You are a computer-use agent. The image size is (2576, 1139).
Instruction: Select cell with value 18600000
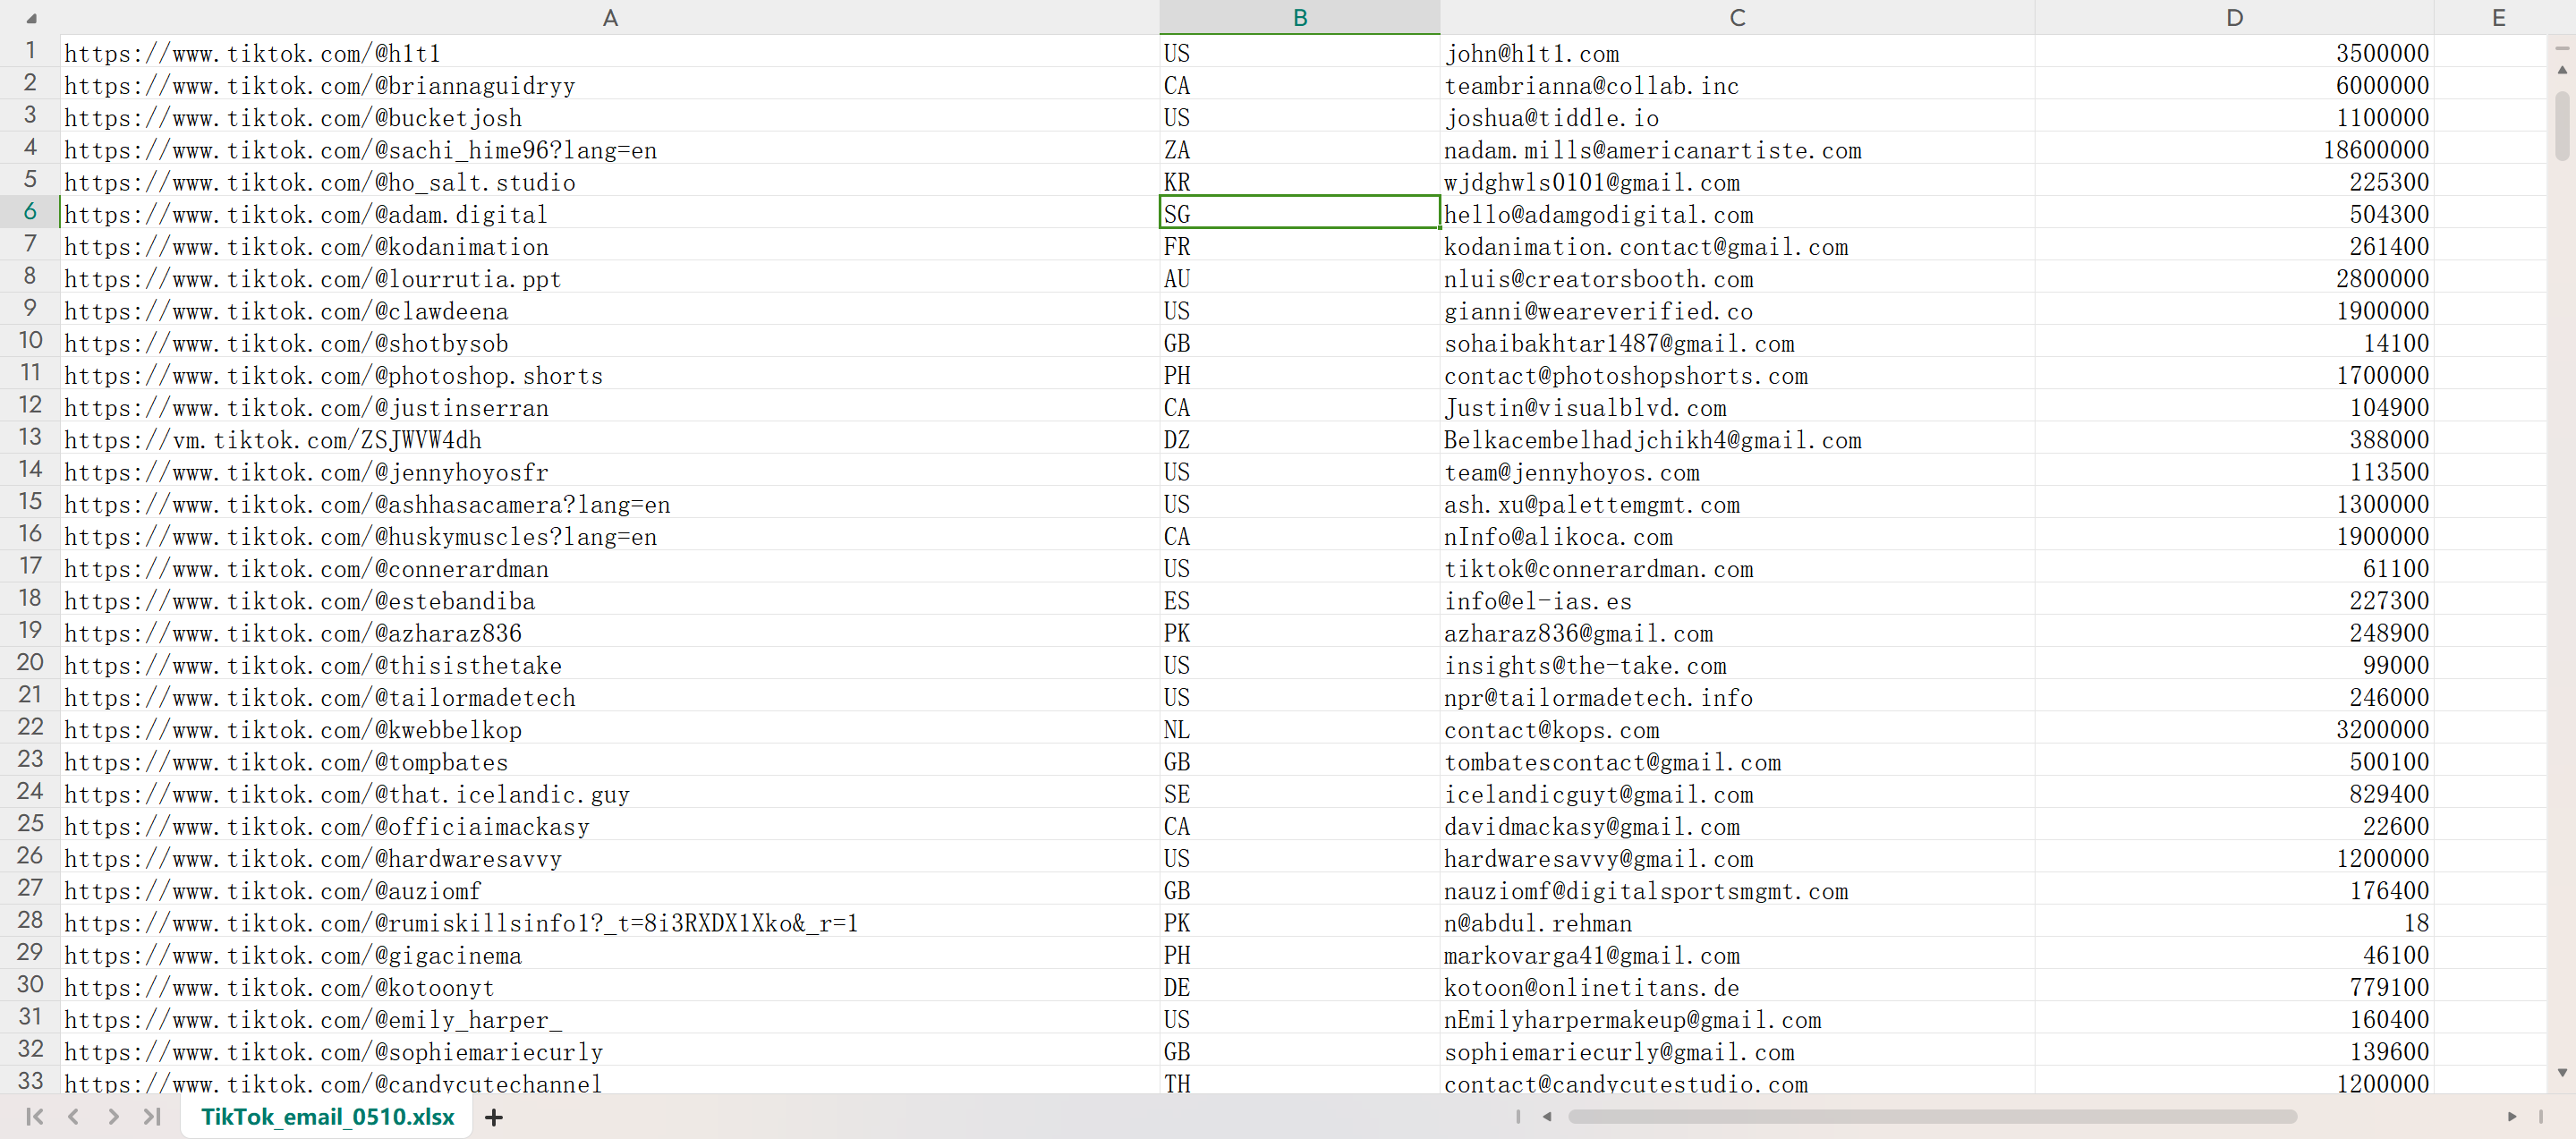point(2234,149)
